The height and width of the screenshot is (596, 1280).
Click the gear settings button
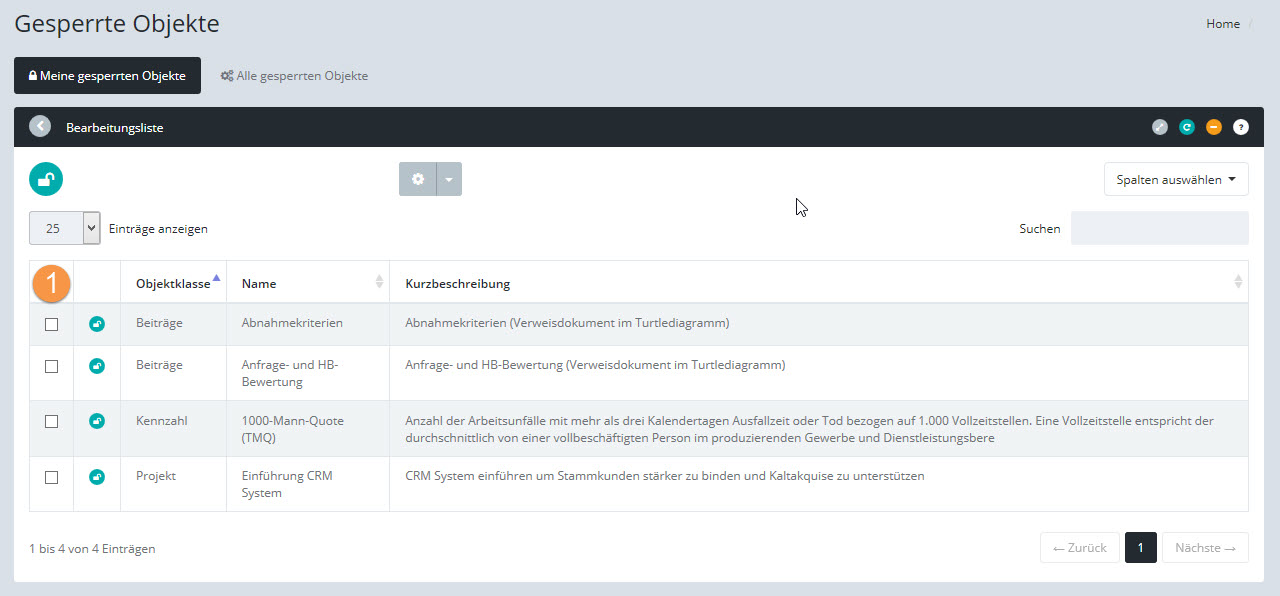click(418, 179)
